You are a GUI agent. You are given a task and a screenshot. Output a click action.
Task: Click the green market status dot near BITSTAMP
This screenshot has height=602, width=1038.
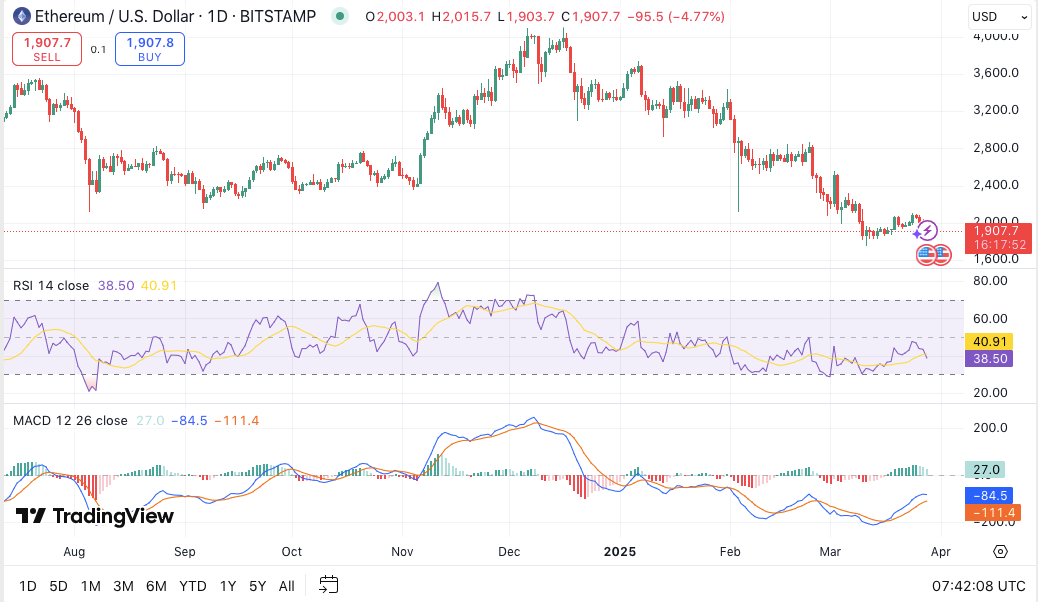click(x=342, y=17)
